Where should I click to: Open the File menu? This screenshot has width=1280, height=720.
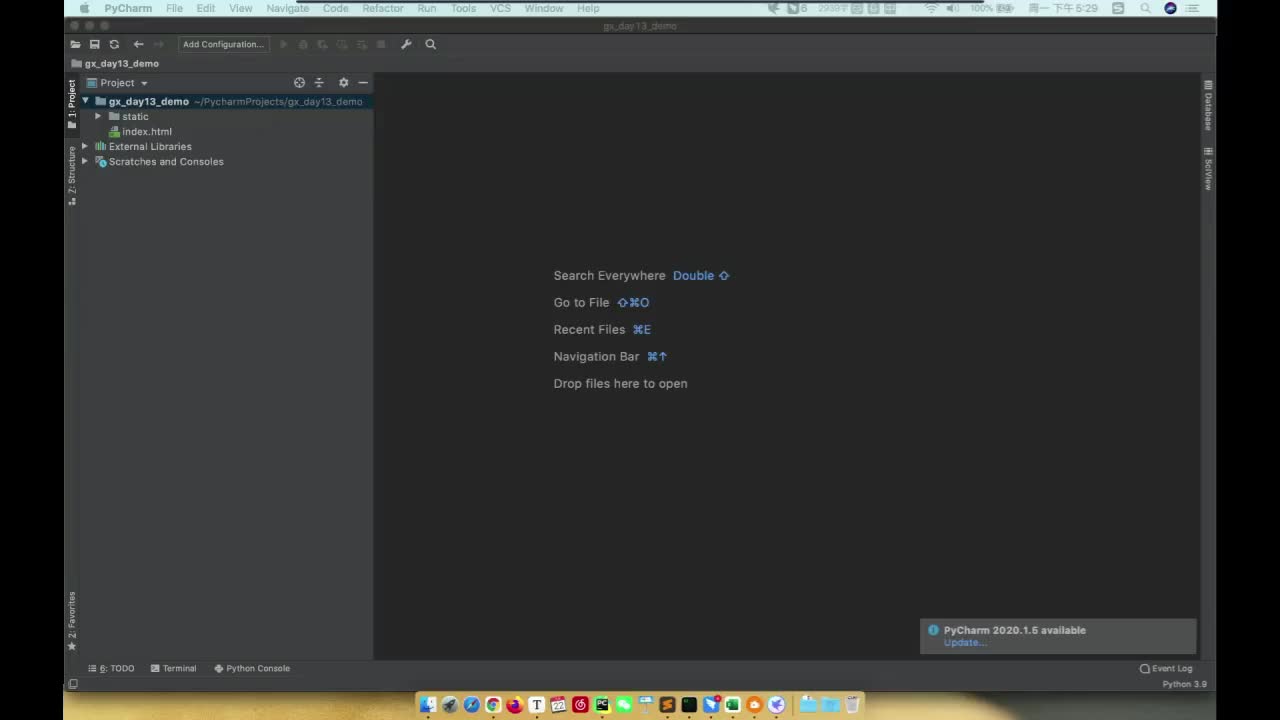coord(174,8)
